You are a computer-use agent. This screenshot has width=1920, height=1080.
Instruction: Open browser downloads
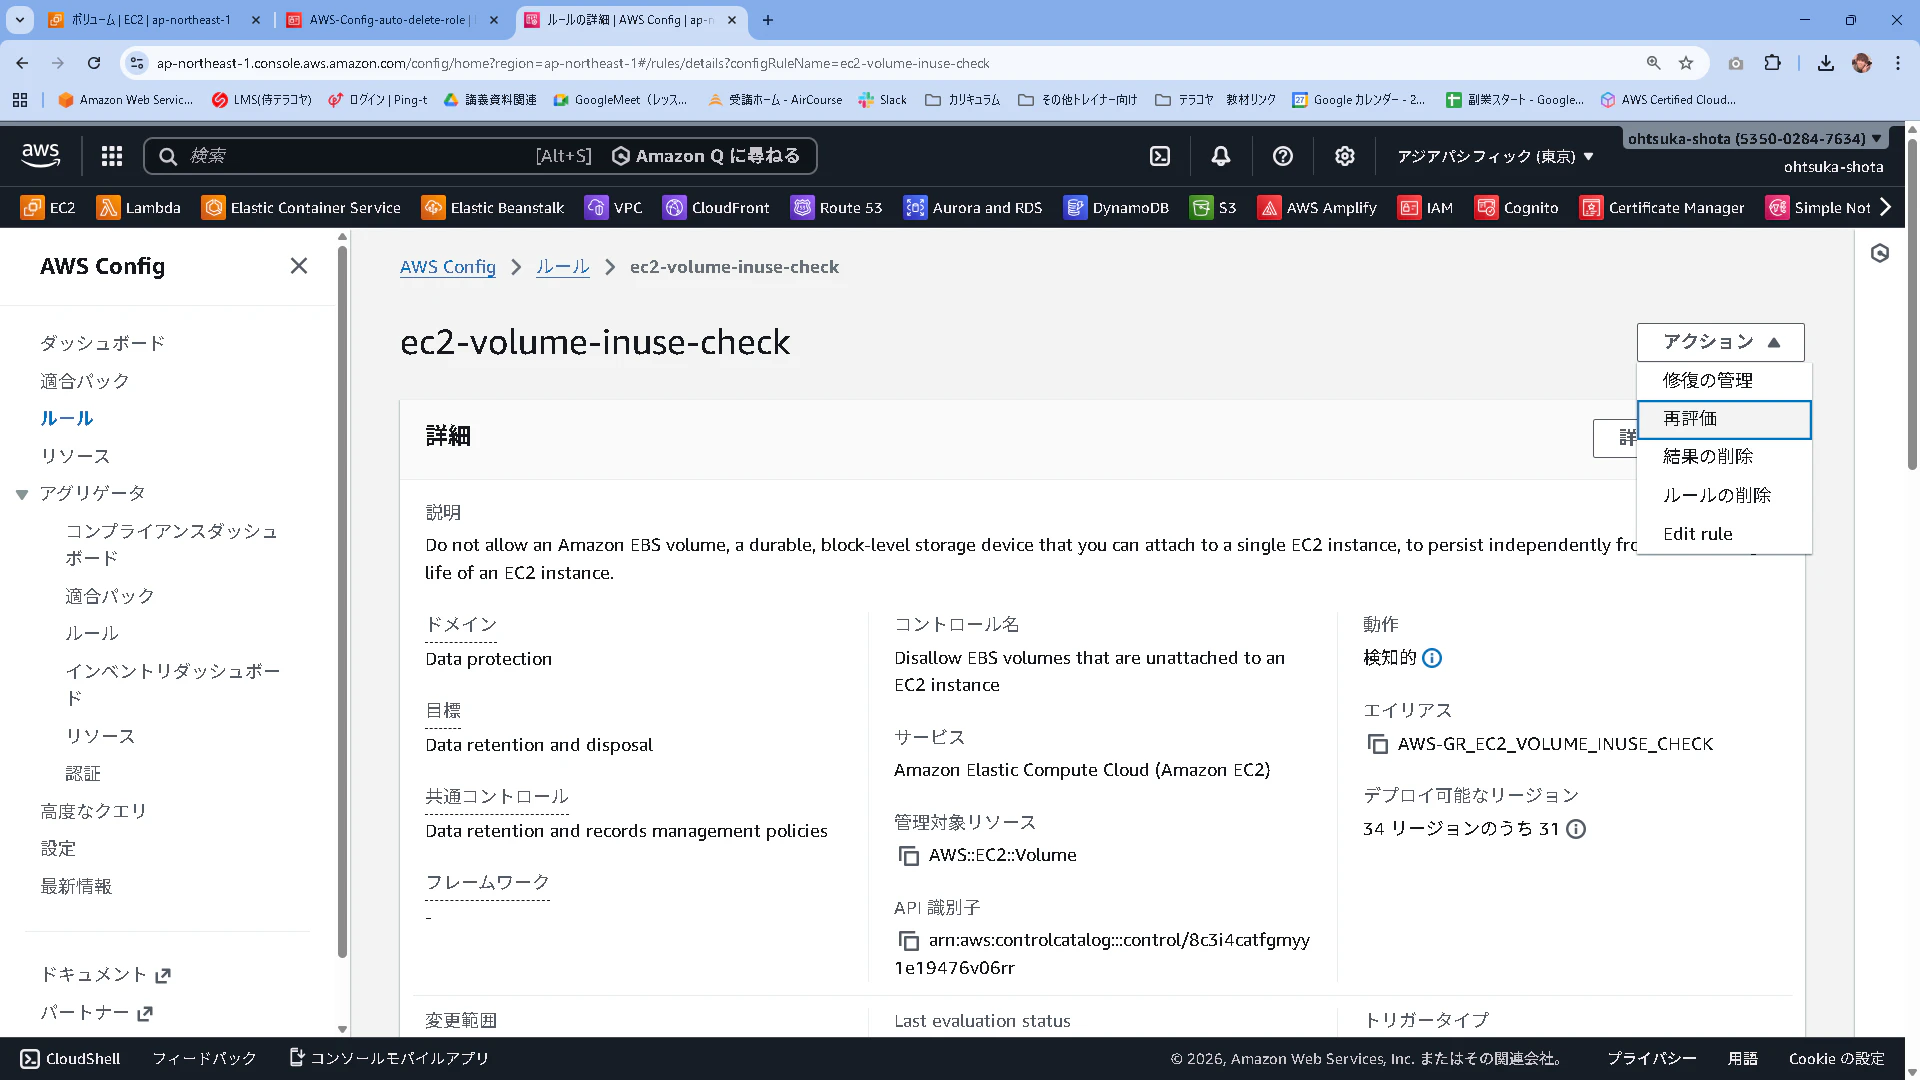pos(1826,63)
